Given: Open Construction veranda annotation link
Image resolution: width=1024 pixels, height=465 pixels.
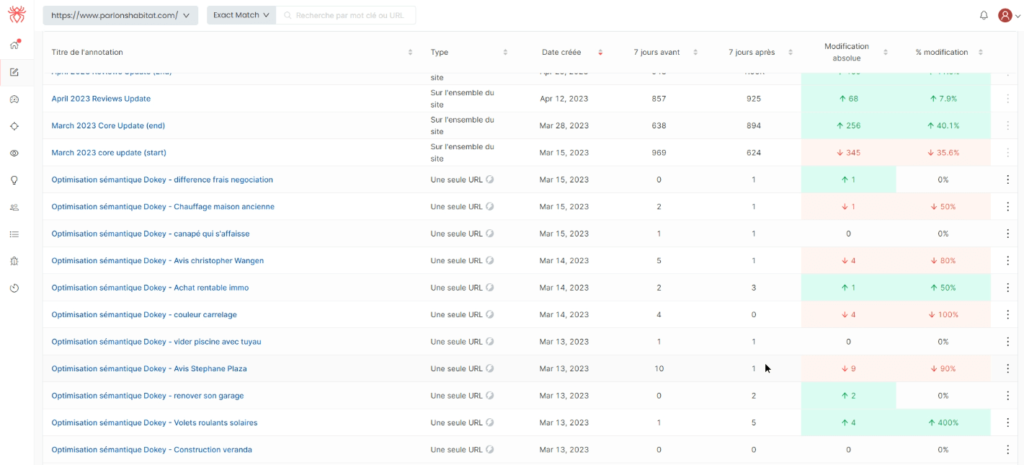Looking at the screenshot, I should click(152, 450).
